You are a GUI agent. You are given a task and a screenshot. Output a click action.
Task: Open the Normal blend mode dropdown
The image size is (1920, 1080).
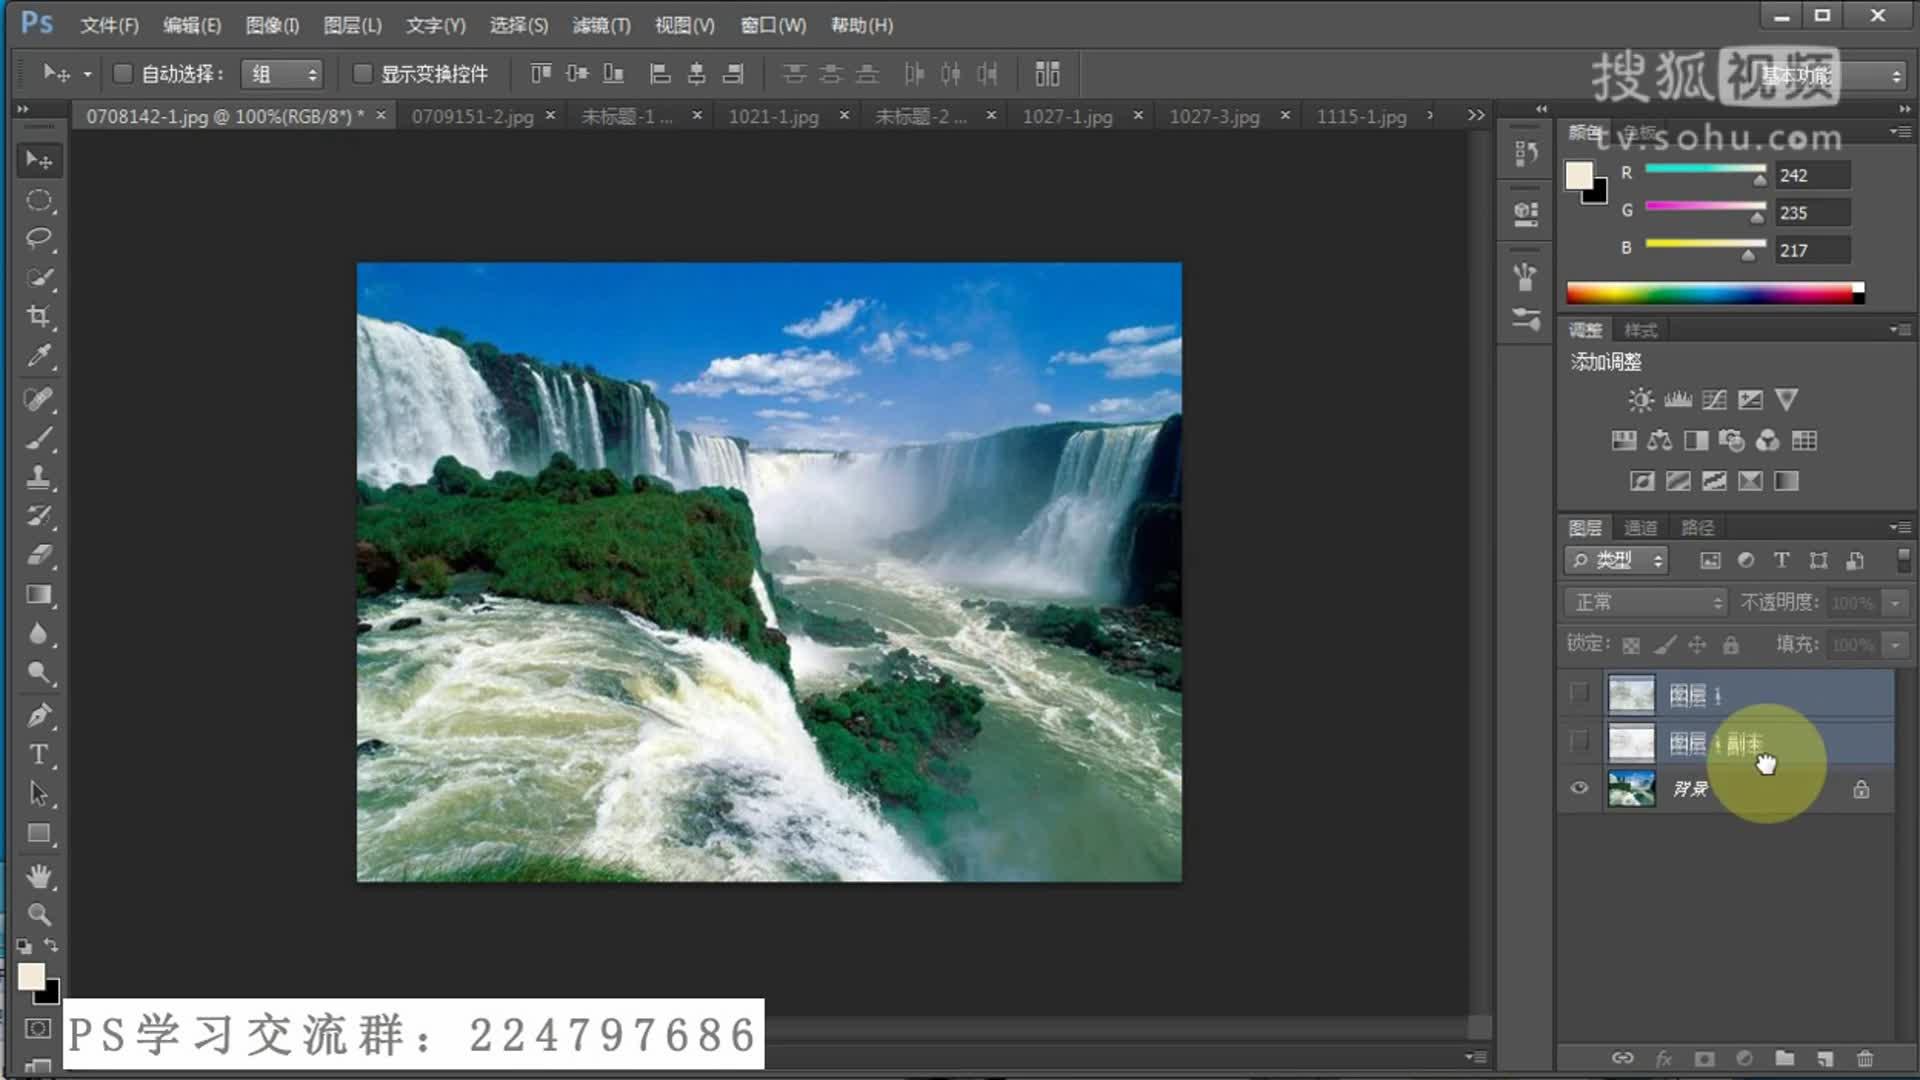click(1646, 602)
